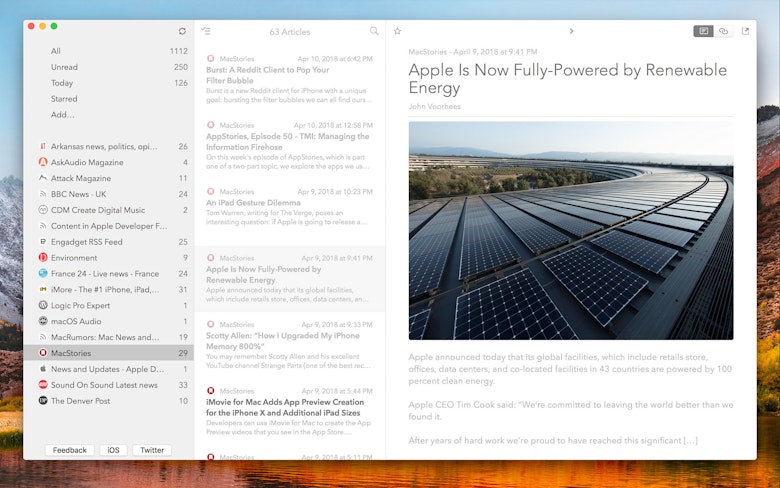Show Today's articles
Viewport: 780px width, 488px height.
click(108, 83)
